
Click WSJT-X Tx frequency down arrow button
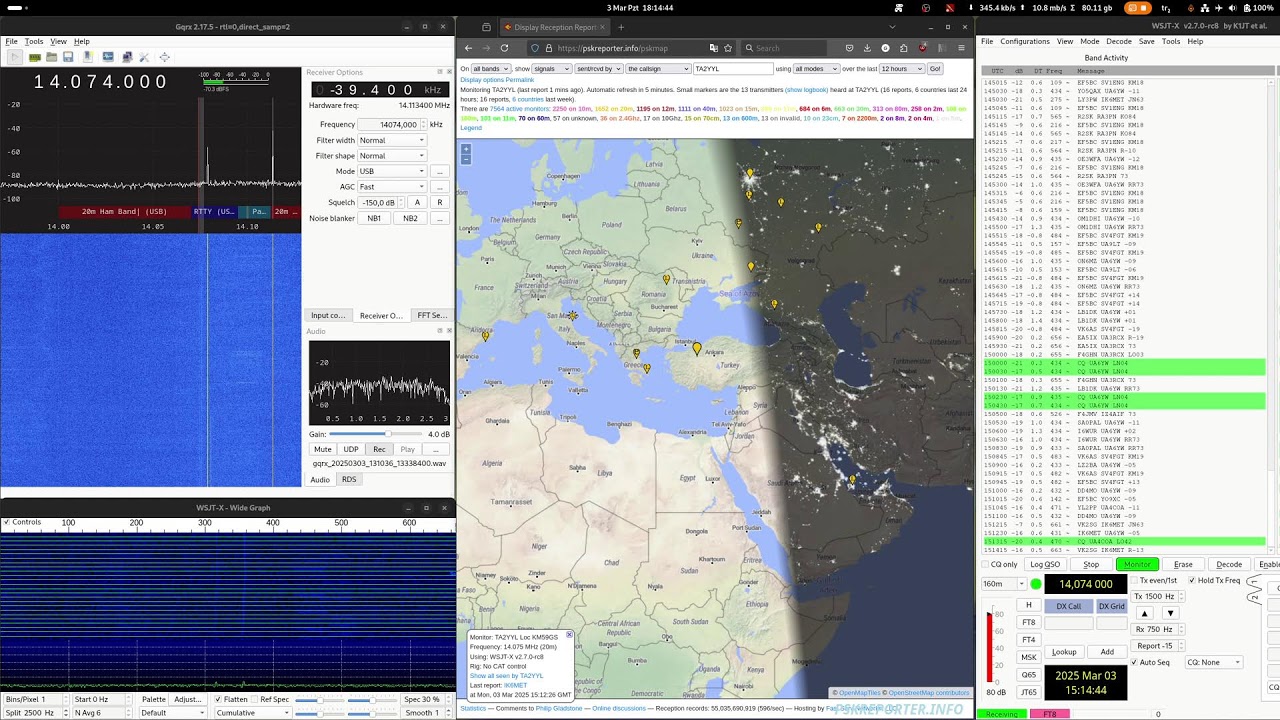coord(1171,613)
